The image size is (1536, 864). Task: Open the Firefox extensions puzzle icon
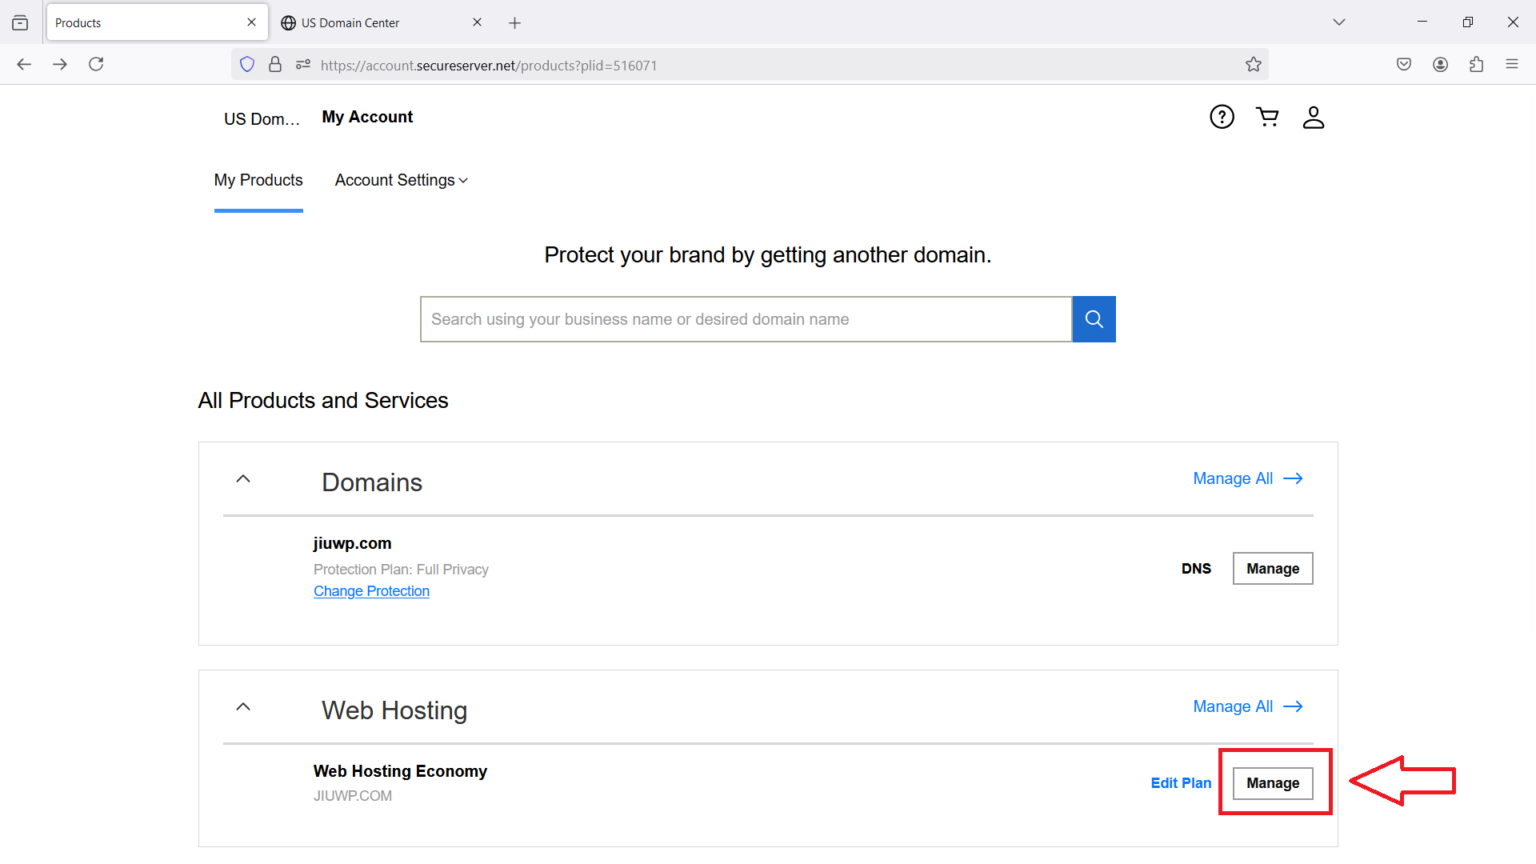click(1476, 65)
